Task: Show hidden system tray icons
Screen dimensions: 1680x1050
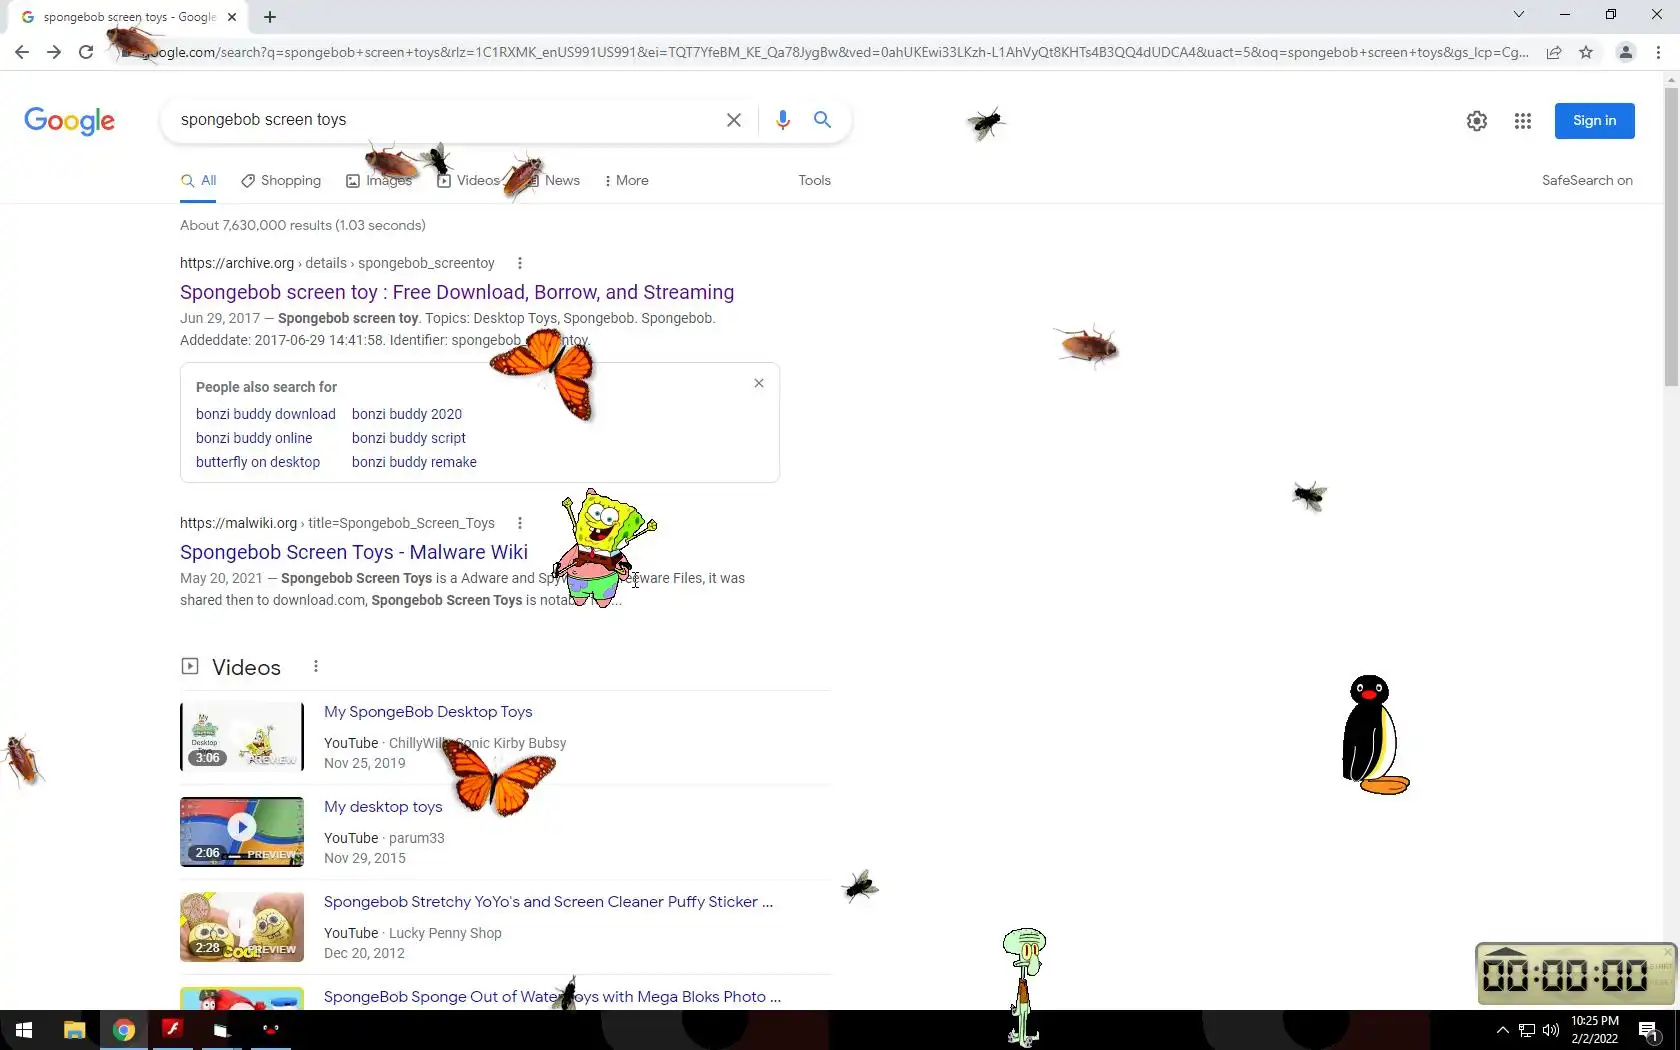Action: point(1502,1030)
